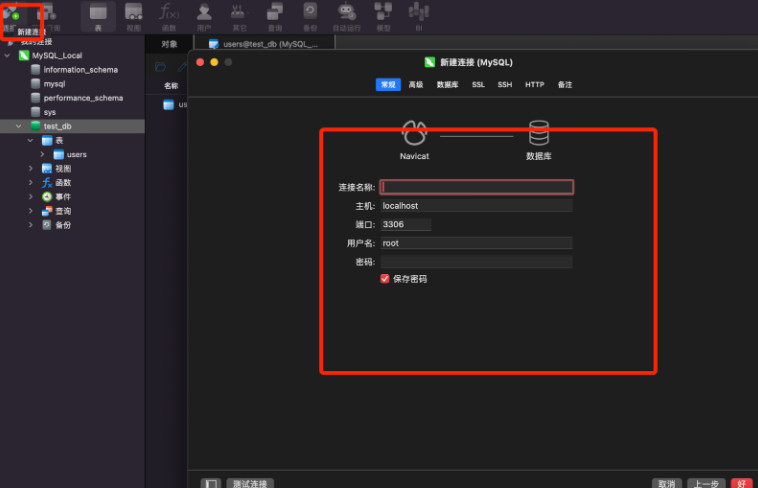Select the Table (表) toolbar icon
The image size is (758, 488).
click(98, 12)
